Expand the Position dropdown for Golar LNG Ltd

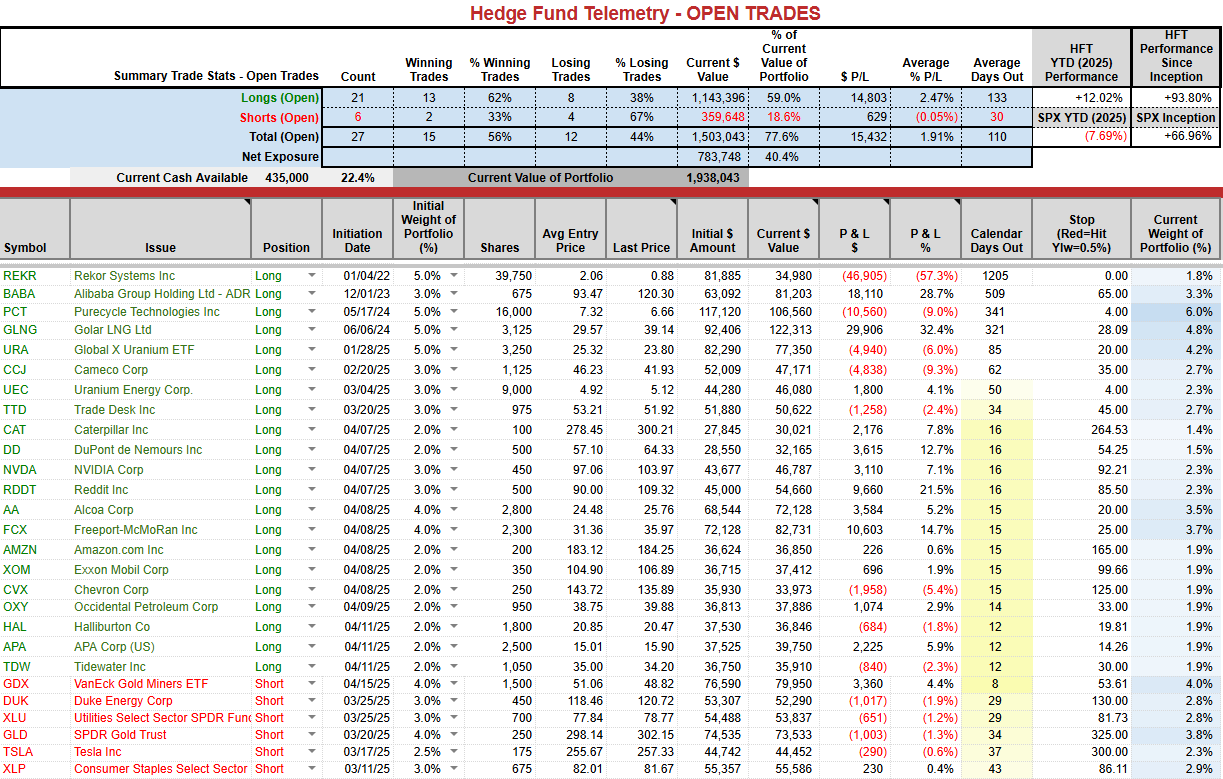pos(311,330)
